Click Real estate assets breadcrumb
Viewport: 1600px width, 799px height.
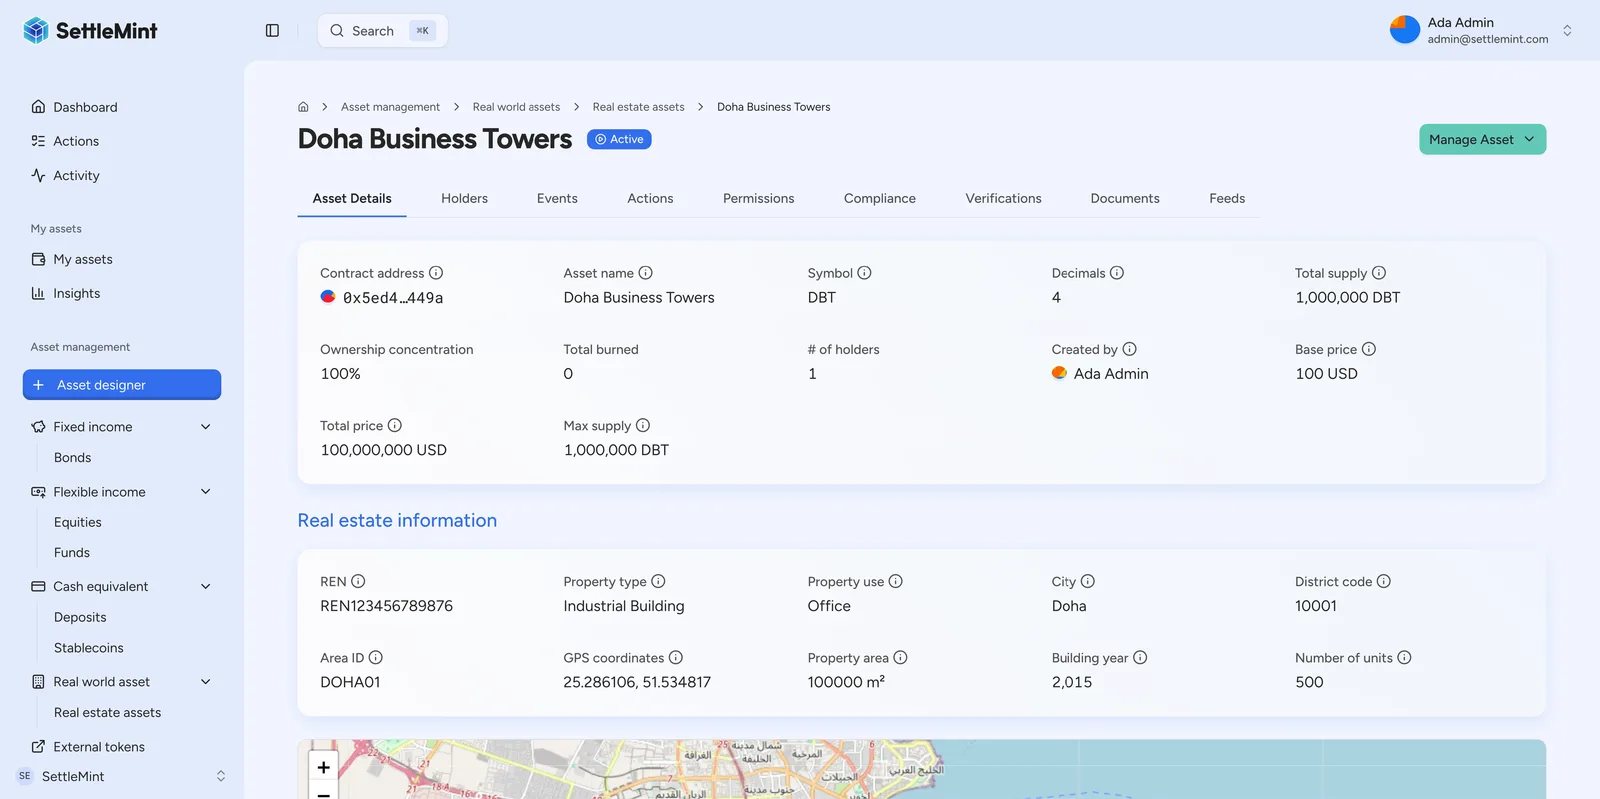point(638,107)
